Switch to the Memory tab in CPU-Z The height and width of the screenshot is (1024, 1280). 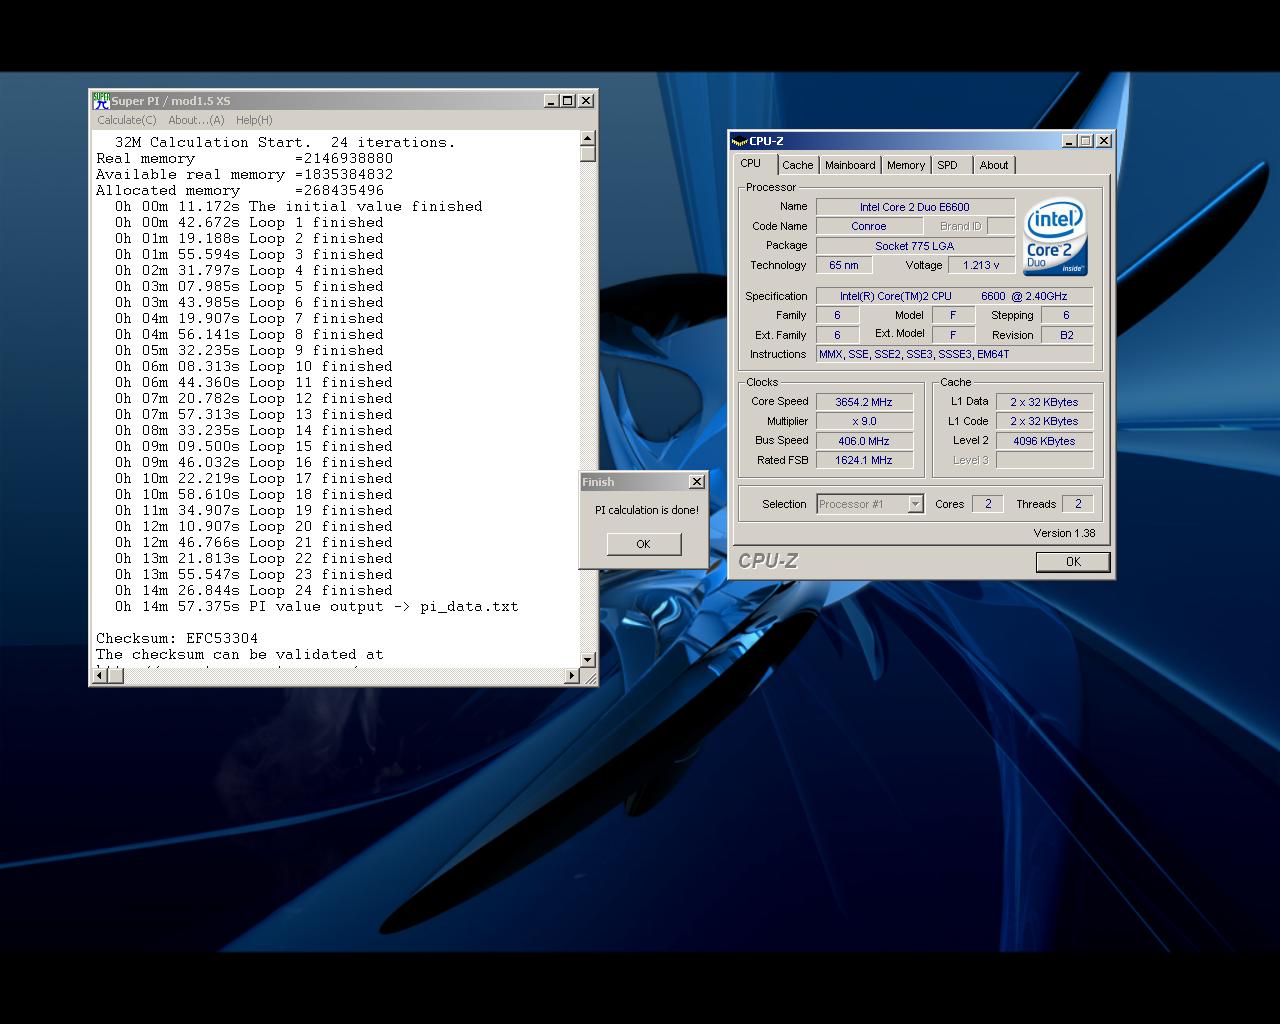point(905,165)
